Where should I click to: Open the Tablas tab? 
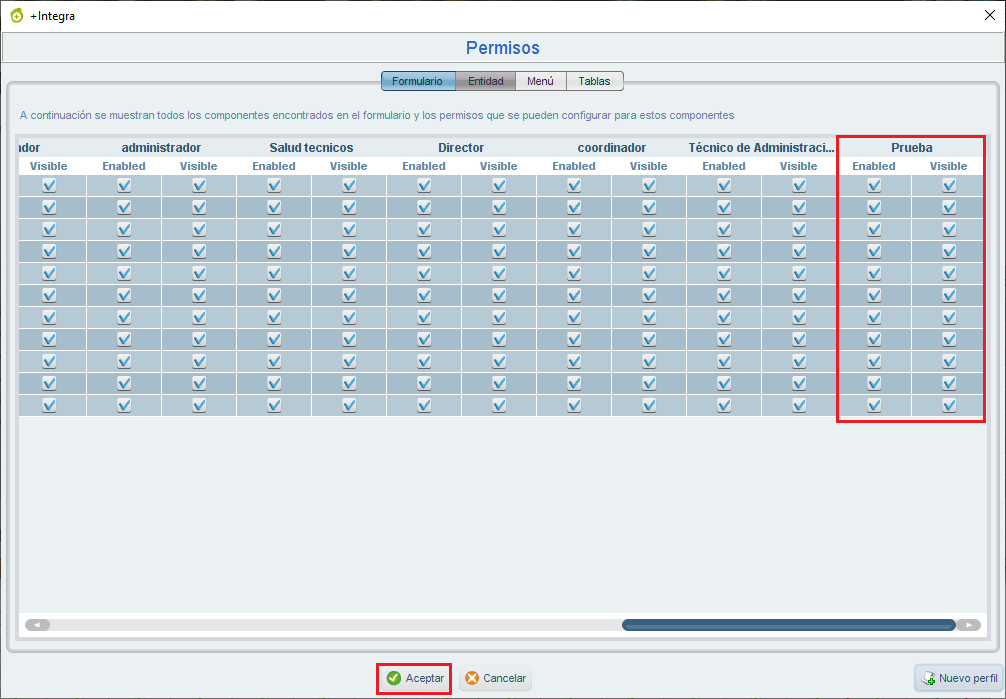tap(594, 82)
